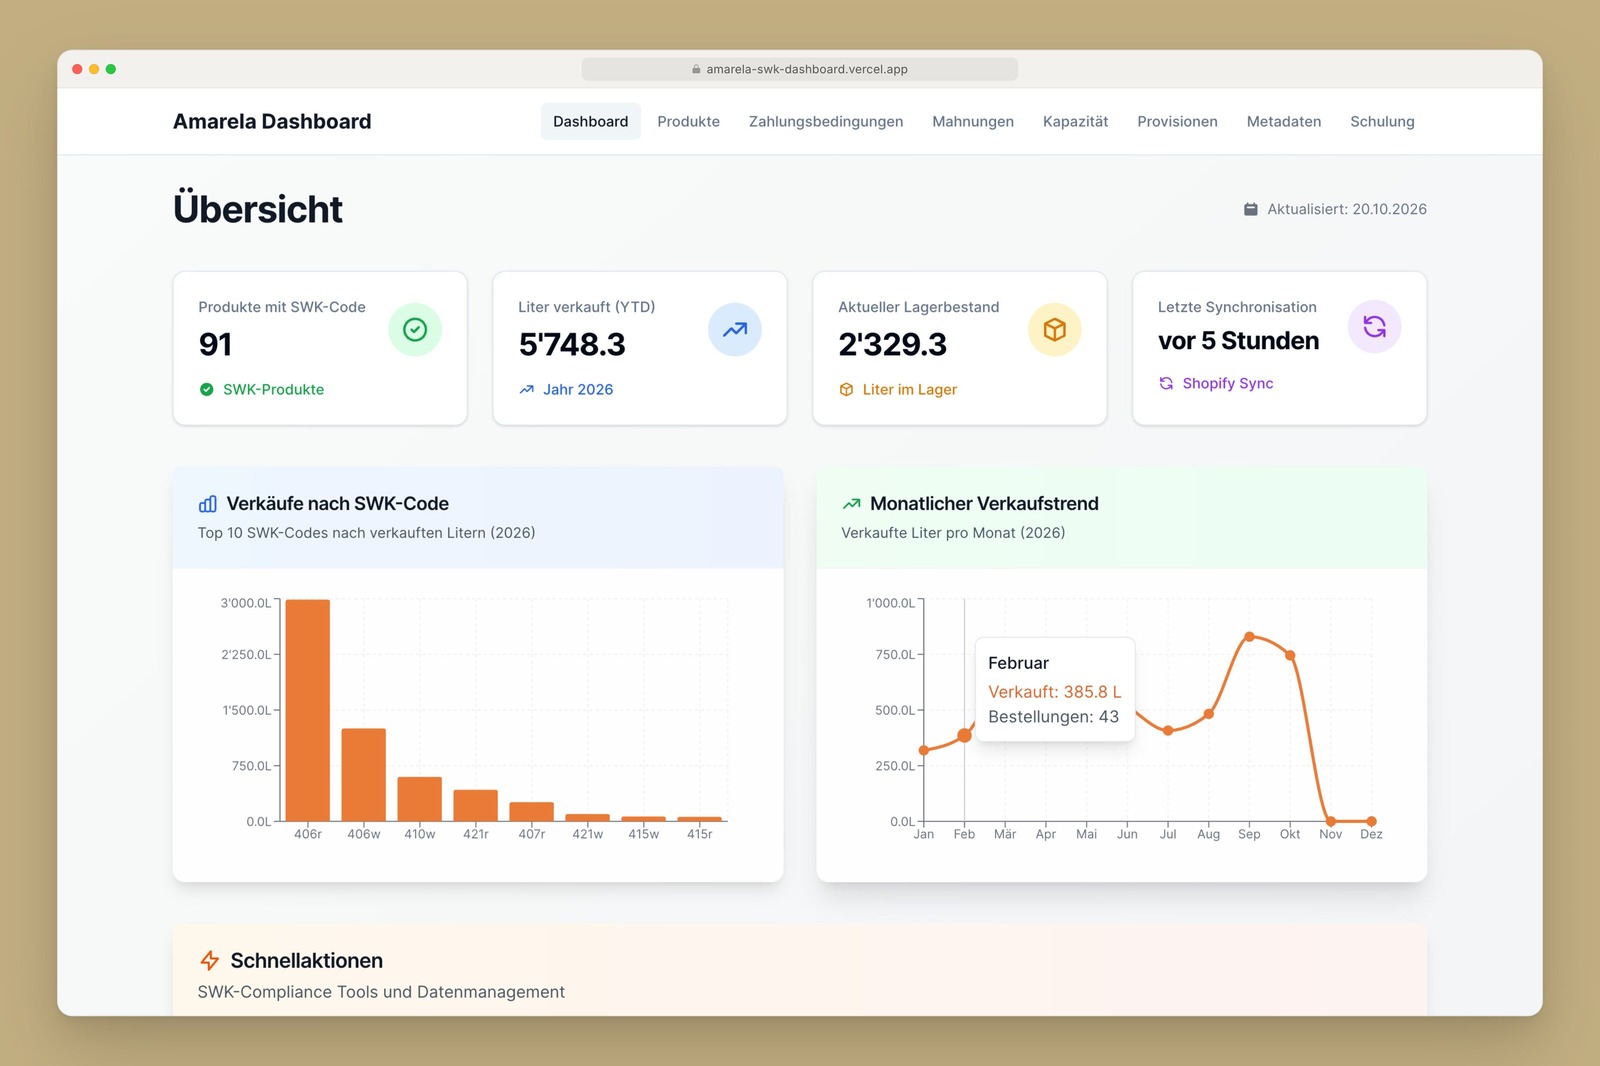Screen dimensions: 1600x1066
Task: Click the 421r bar in the chart
Action: 476,806
